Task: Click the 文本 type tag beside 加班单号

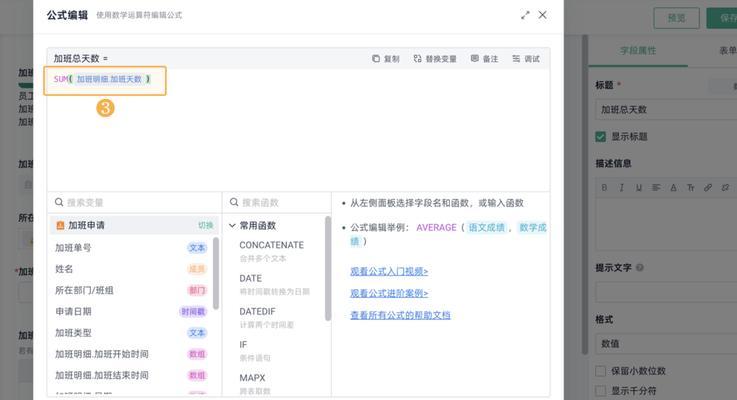Action: pyautogui.click(x=196, y=248)
